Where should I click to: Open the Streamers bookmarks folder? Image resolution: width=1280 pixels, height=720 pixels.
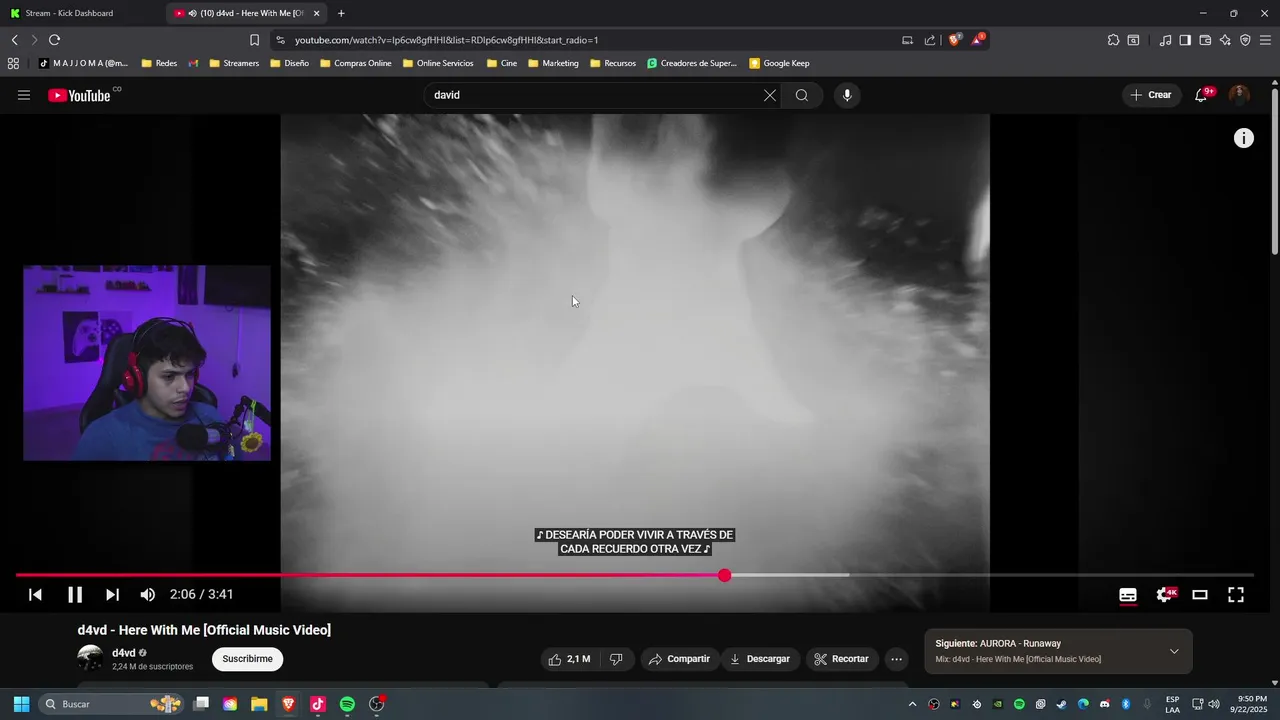point(234,63)
